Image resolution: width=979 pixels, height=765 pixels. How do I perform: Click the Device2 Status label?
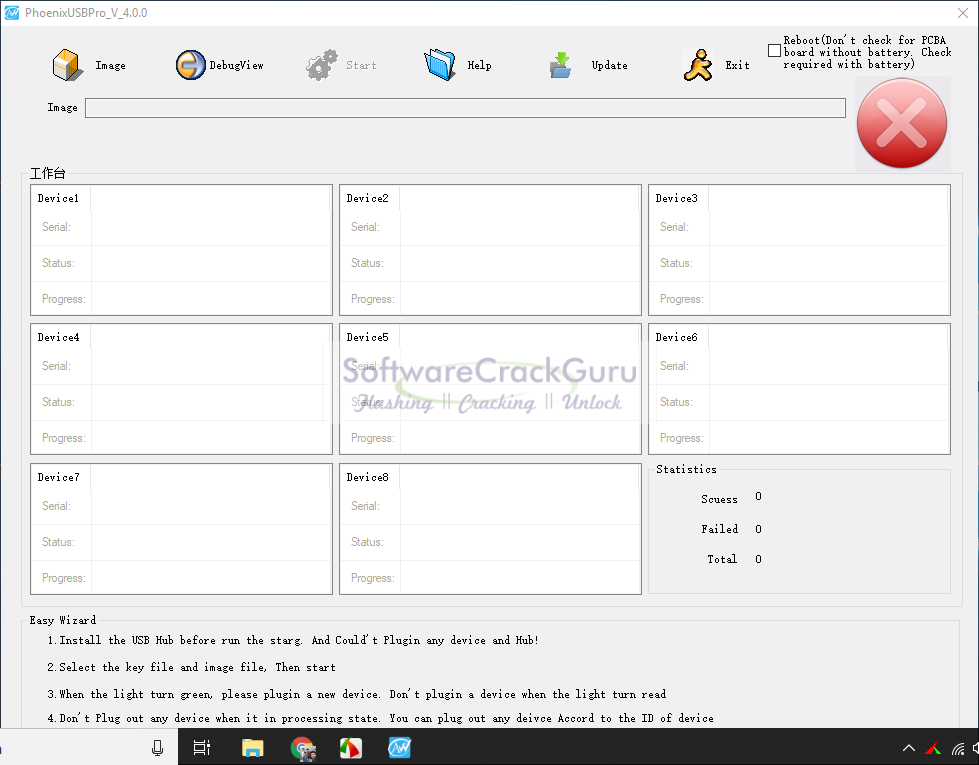pos(367,264)
